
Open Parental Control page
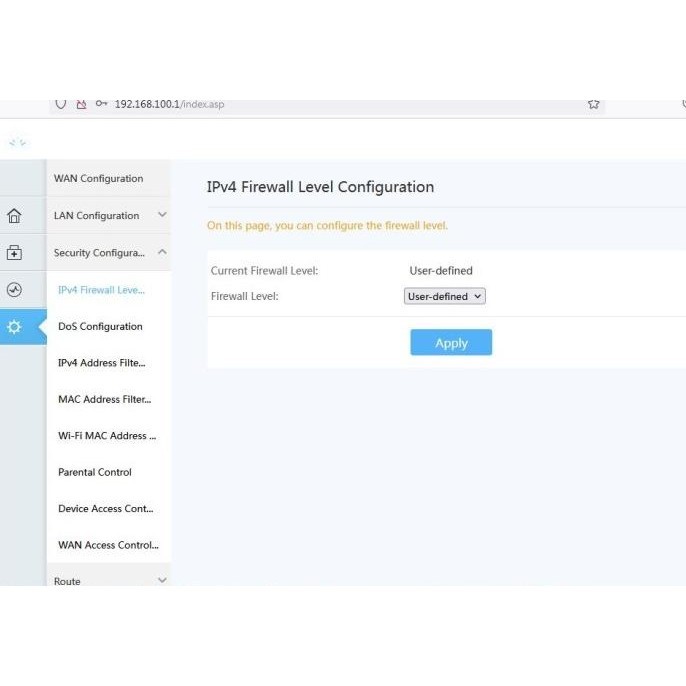[x=95, y=472]
